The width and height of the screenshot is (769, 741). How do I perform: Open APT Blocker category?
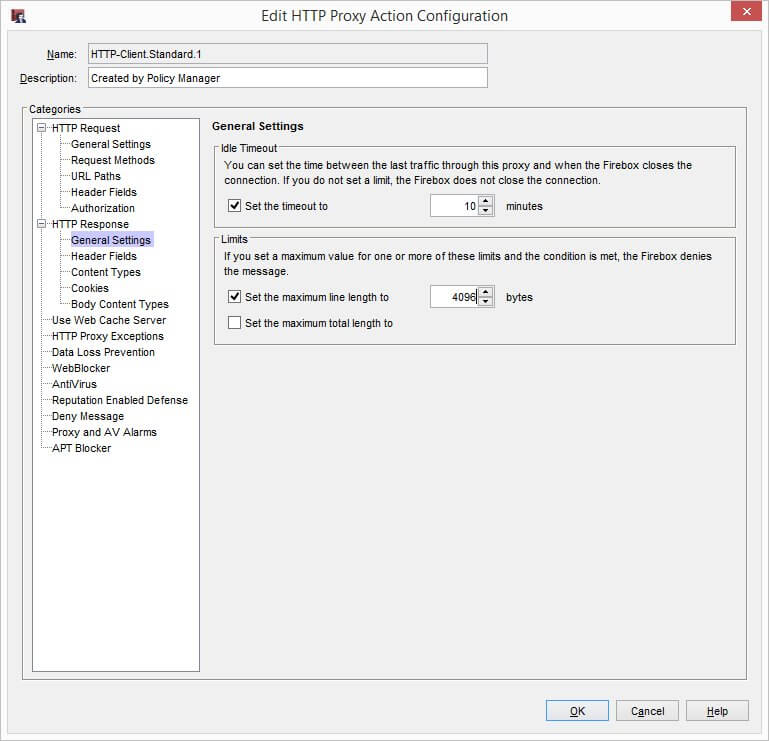click(x=81, y=448)
